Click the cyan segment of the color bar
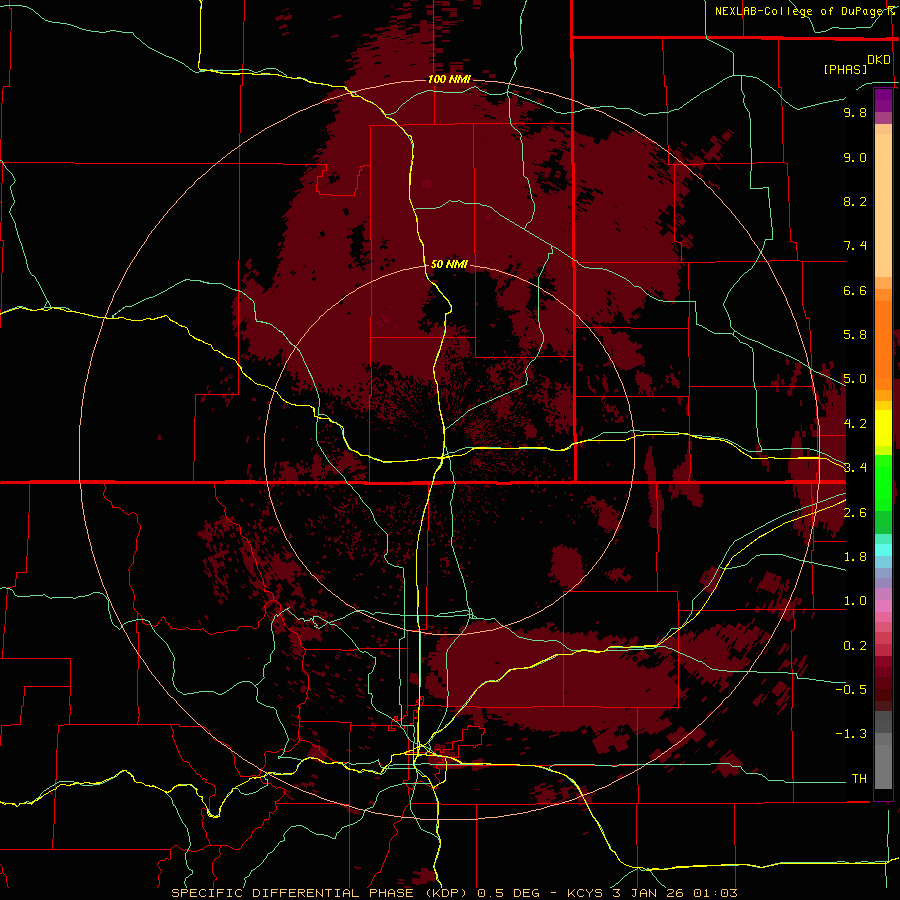The height and width of the screenshot is (900, 900). click(x=883, y=550)
